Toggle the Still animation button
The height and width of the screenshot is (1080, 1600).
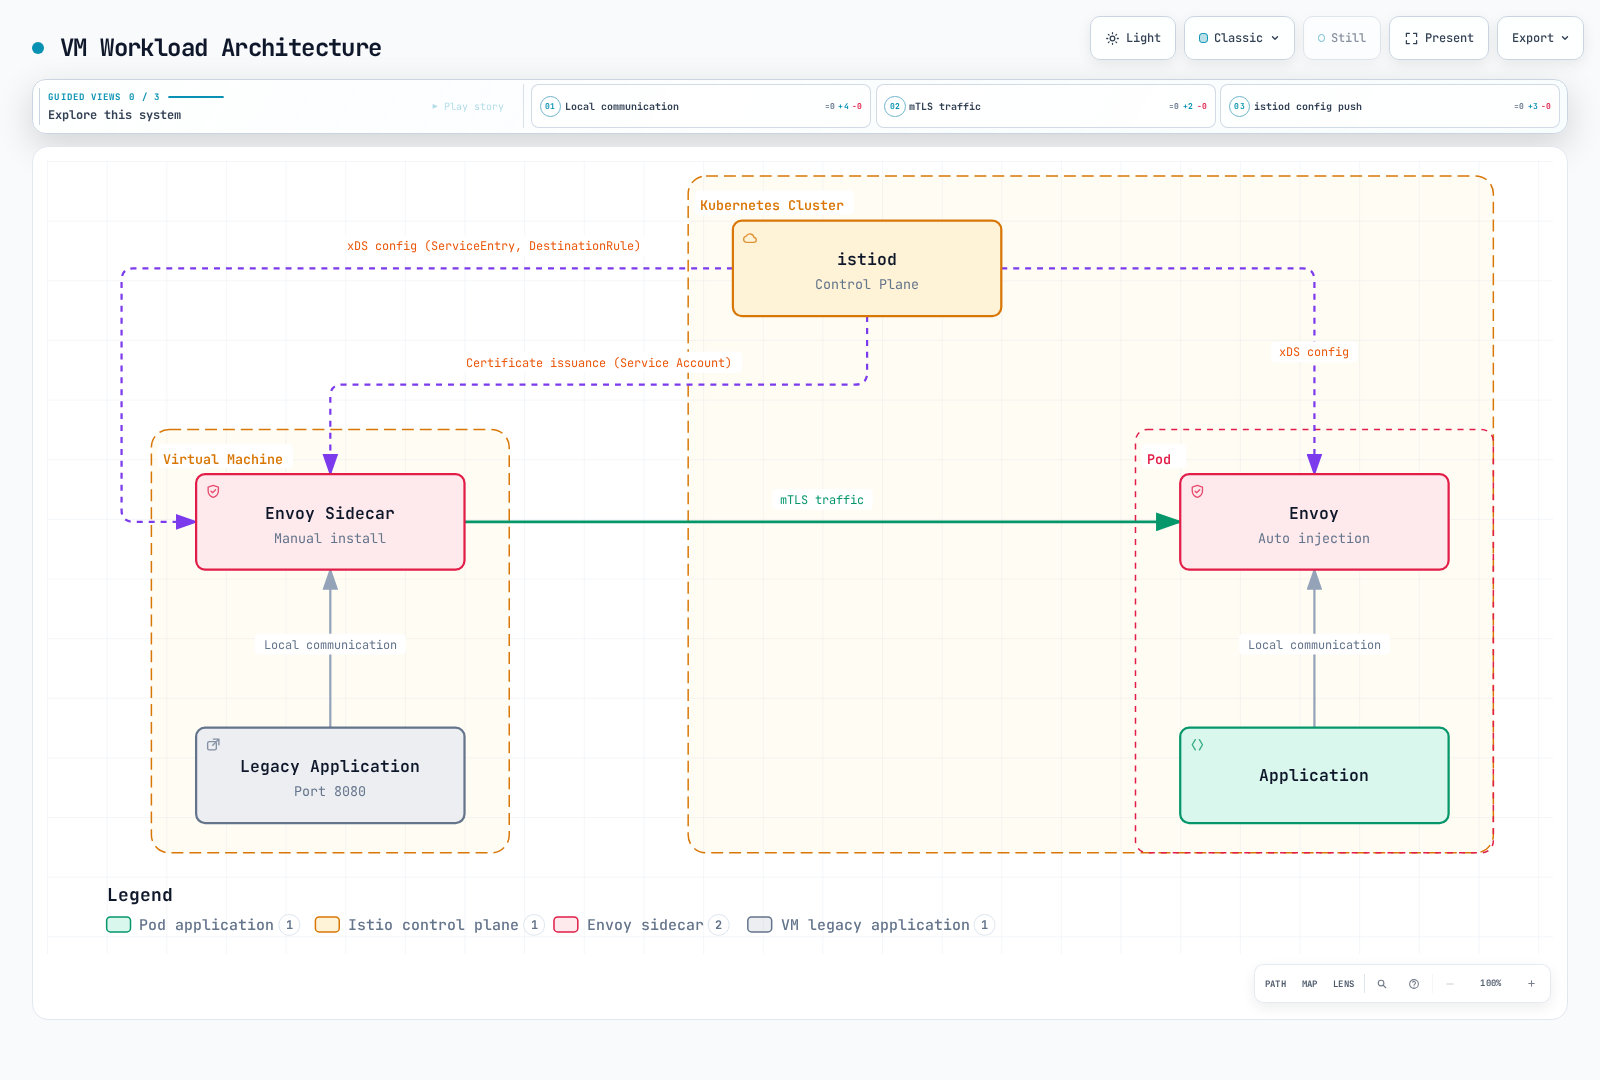point(1342,38)
